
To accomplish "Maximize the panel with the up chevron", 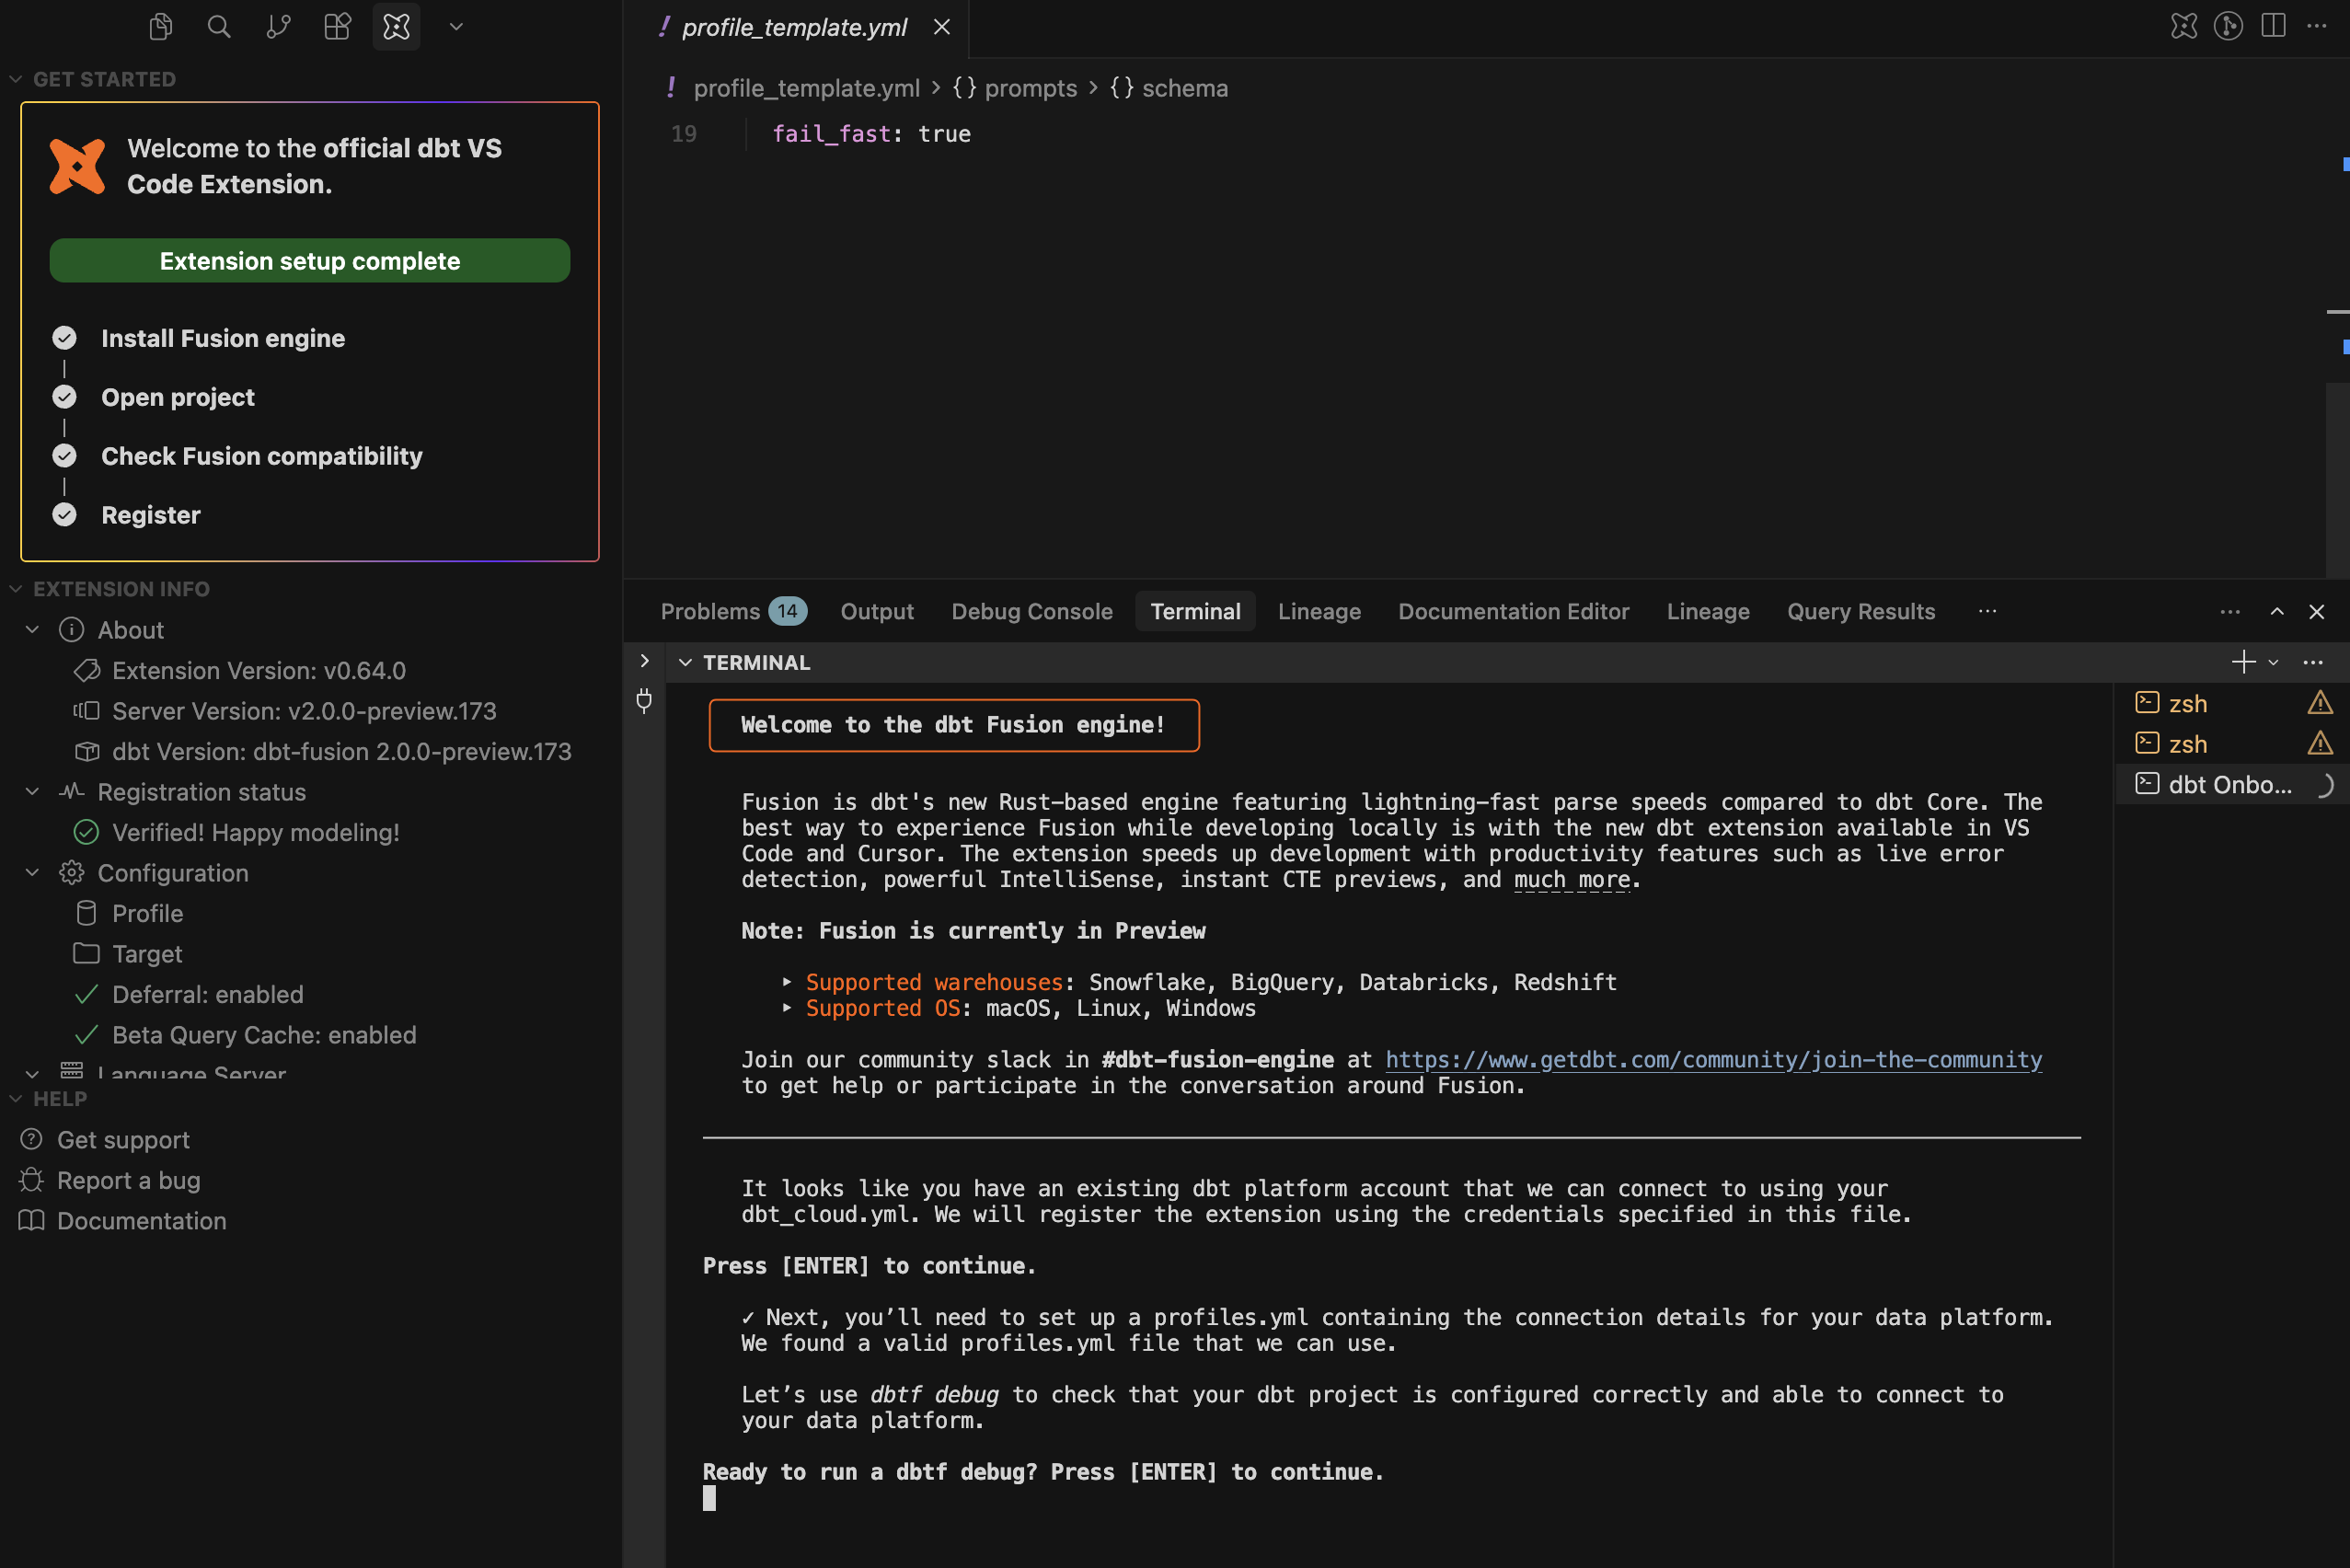I will (2277, 611).
